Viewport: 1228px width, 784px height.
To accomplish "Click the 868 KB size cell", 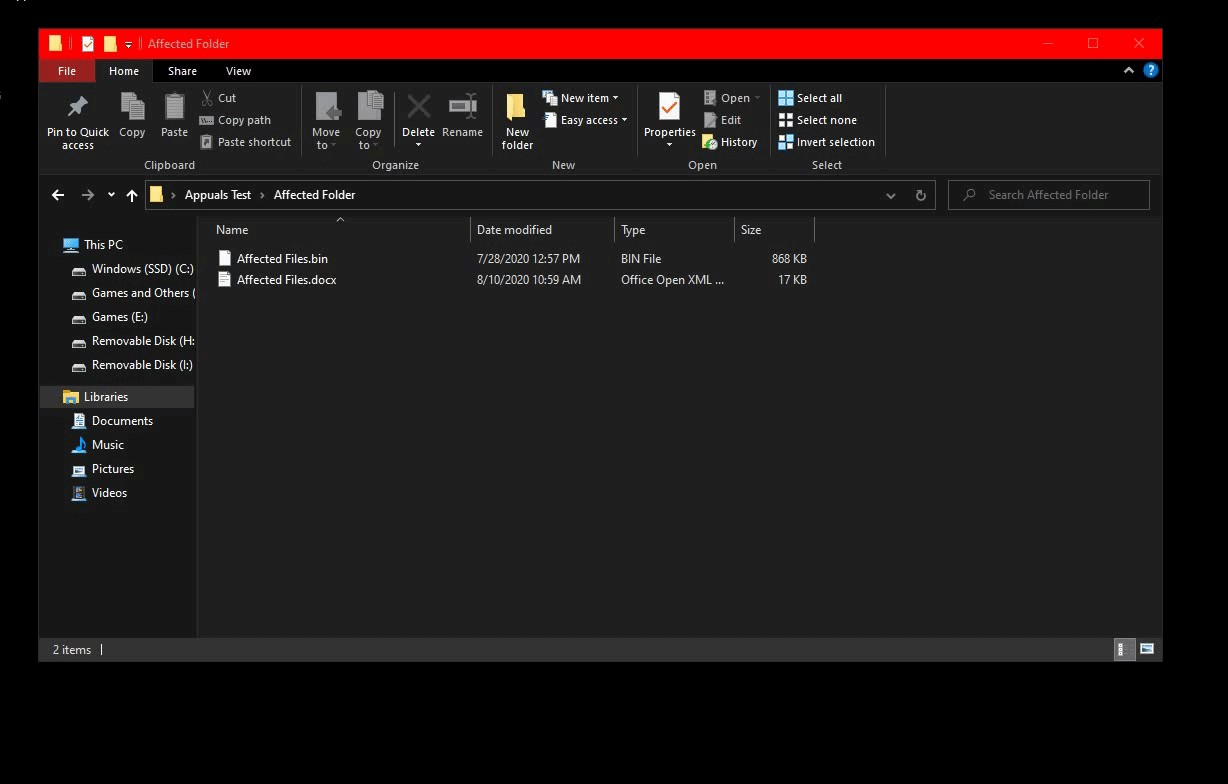I will (789, 259).
